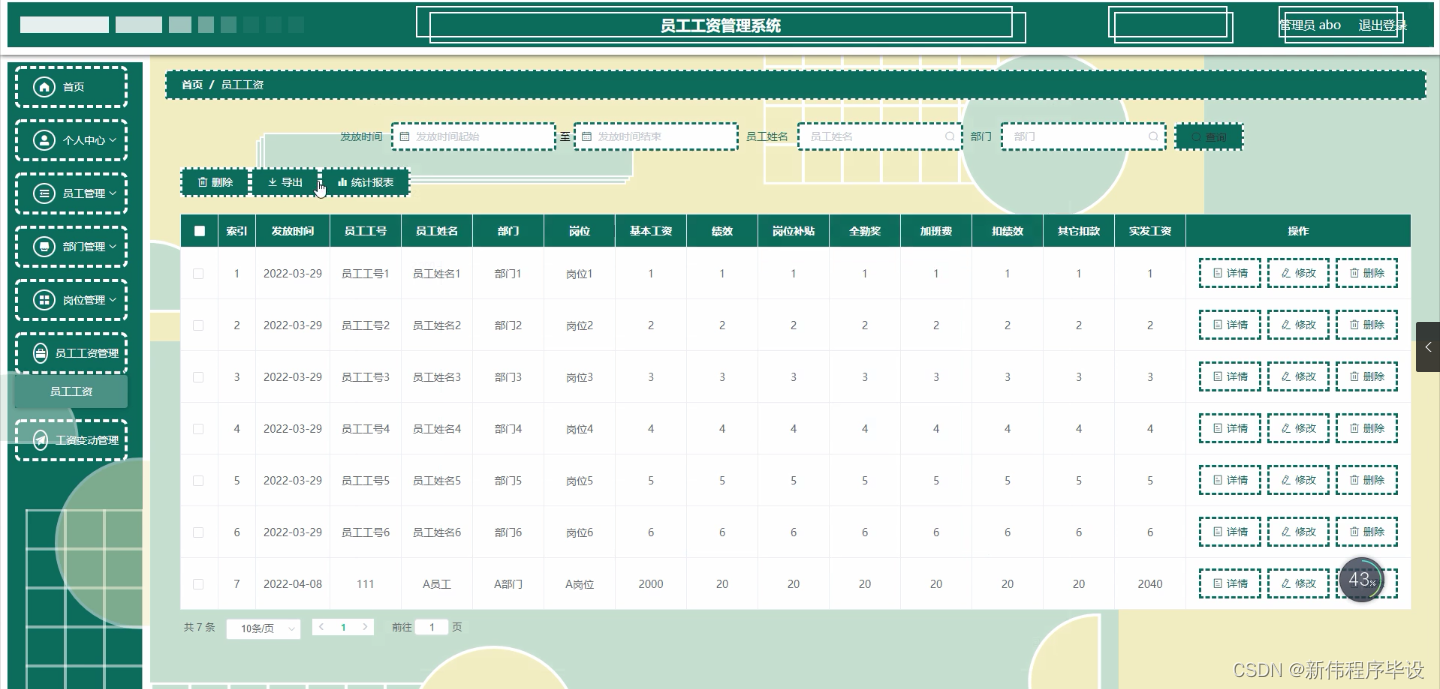Click the 43% circular progress indicator

(x=1362, y=580)
